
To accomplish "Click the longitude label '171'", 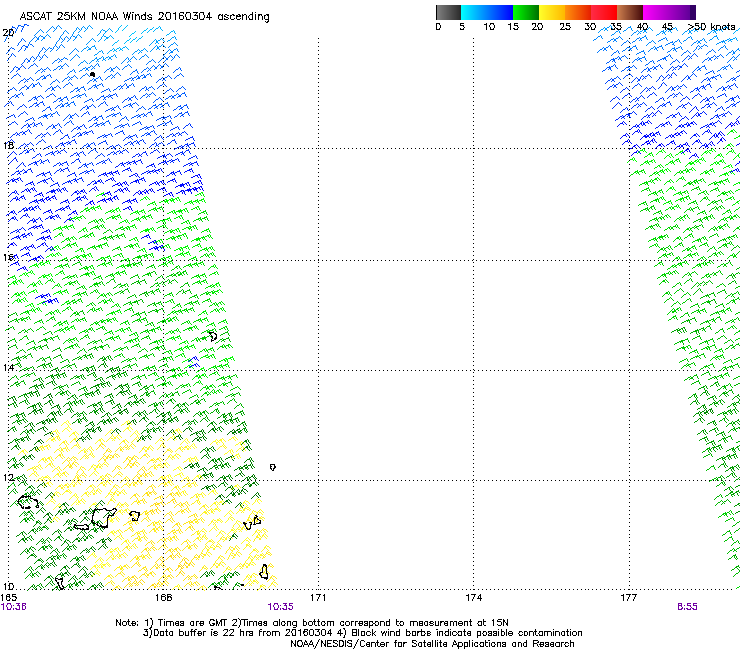I will coord(318,598).
